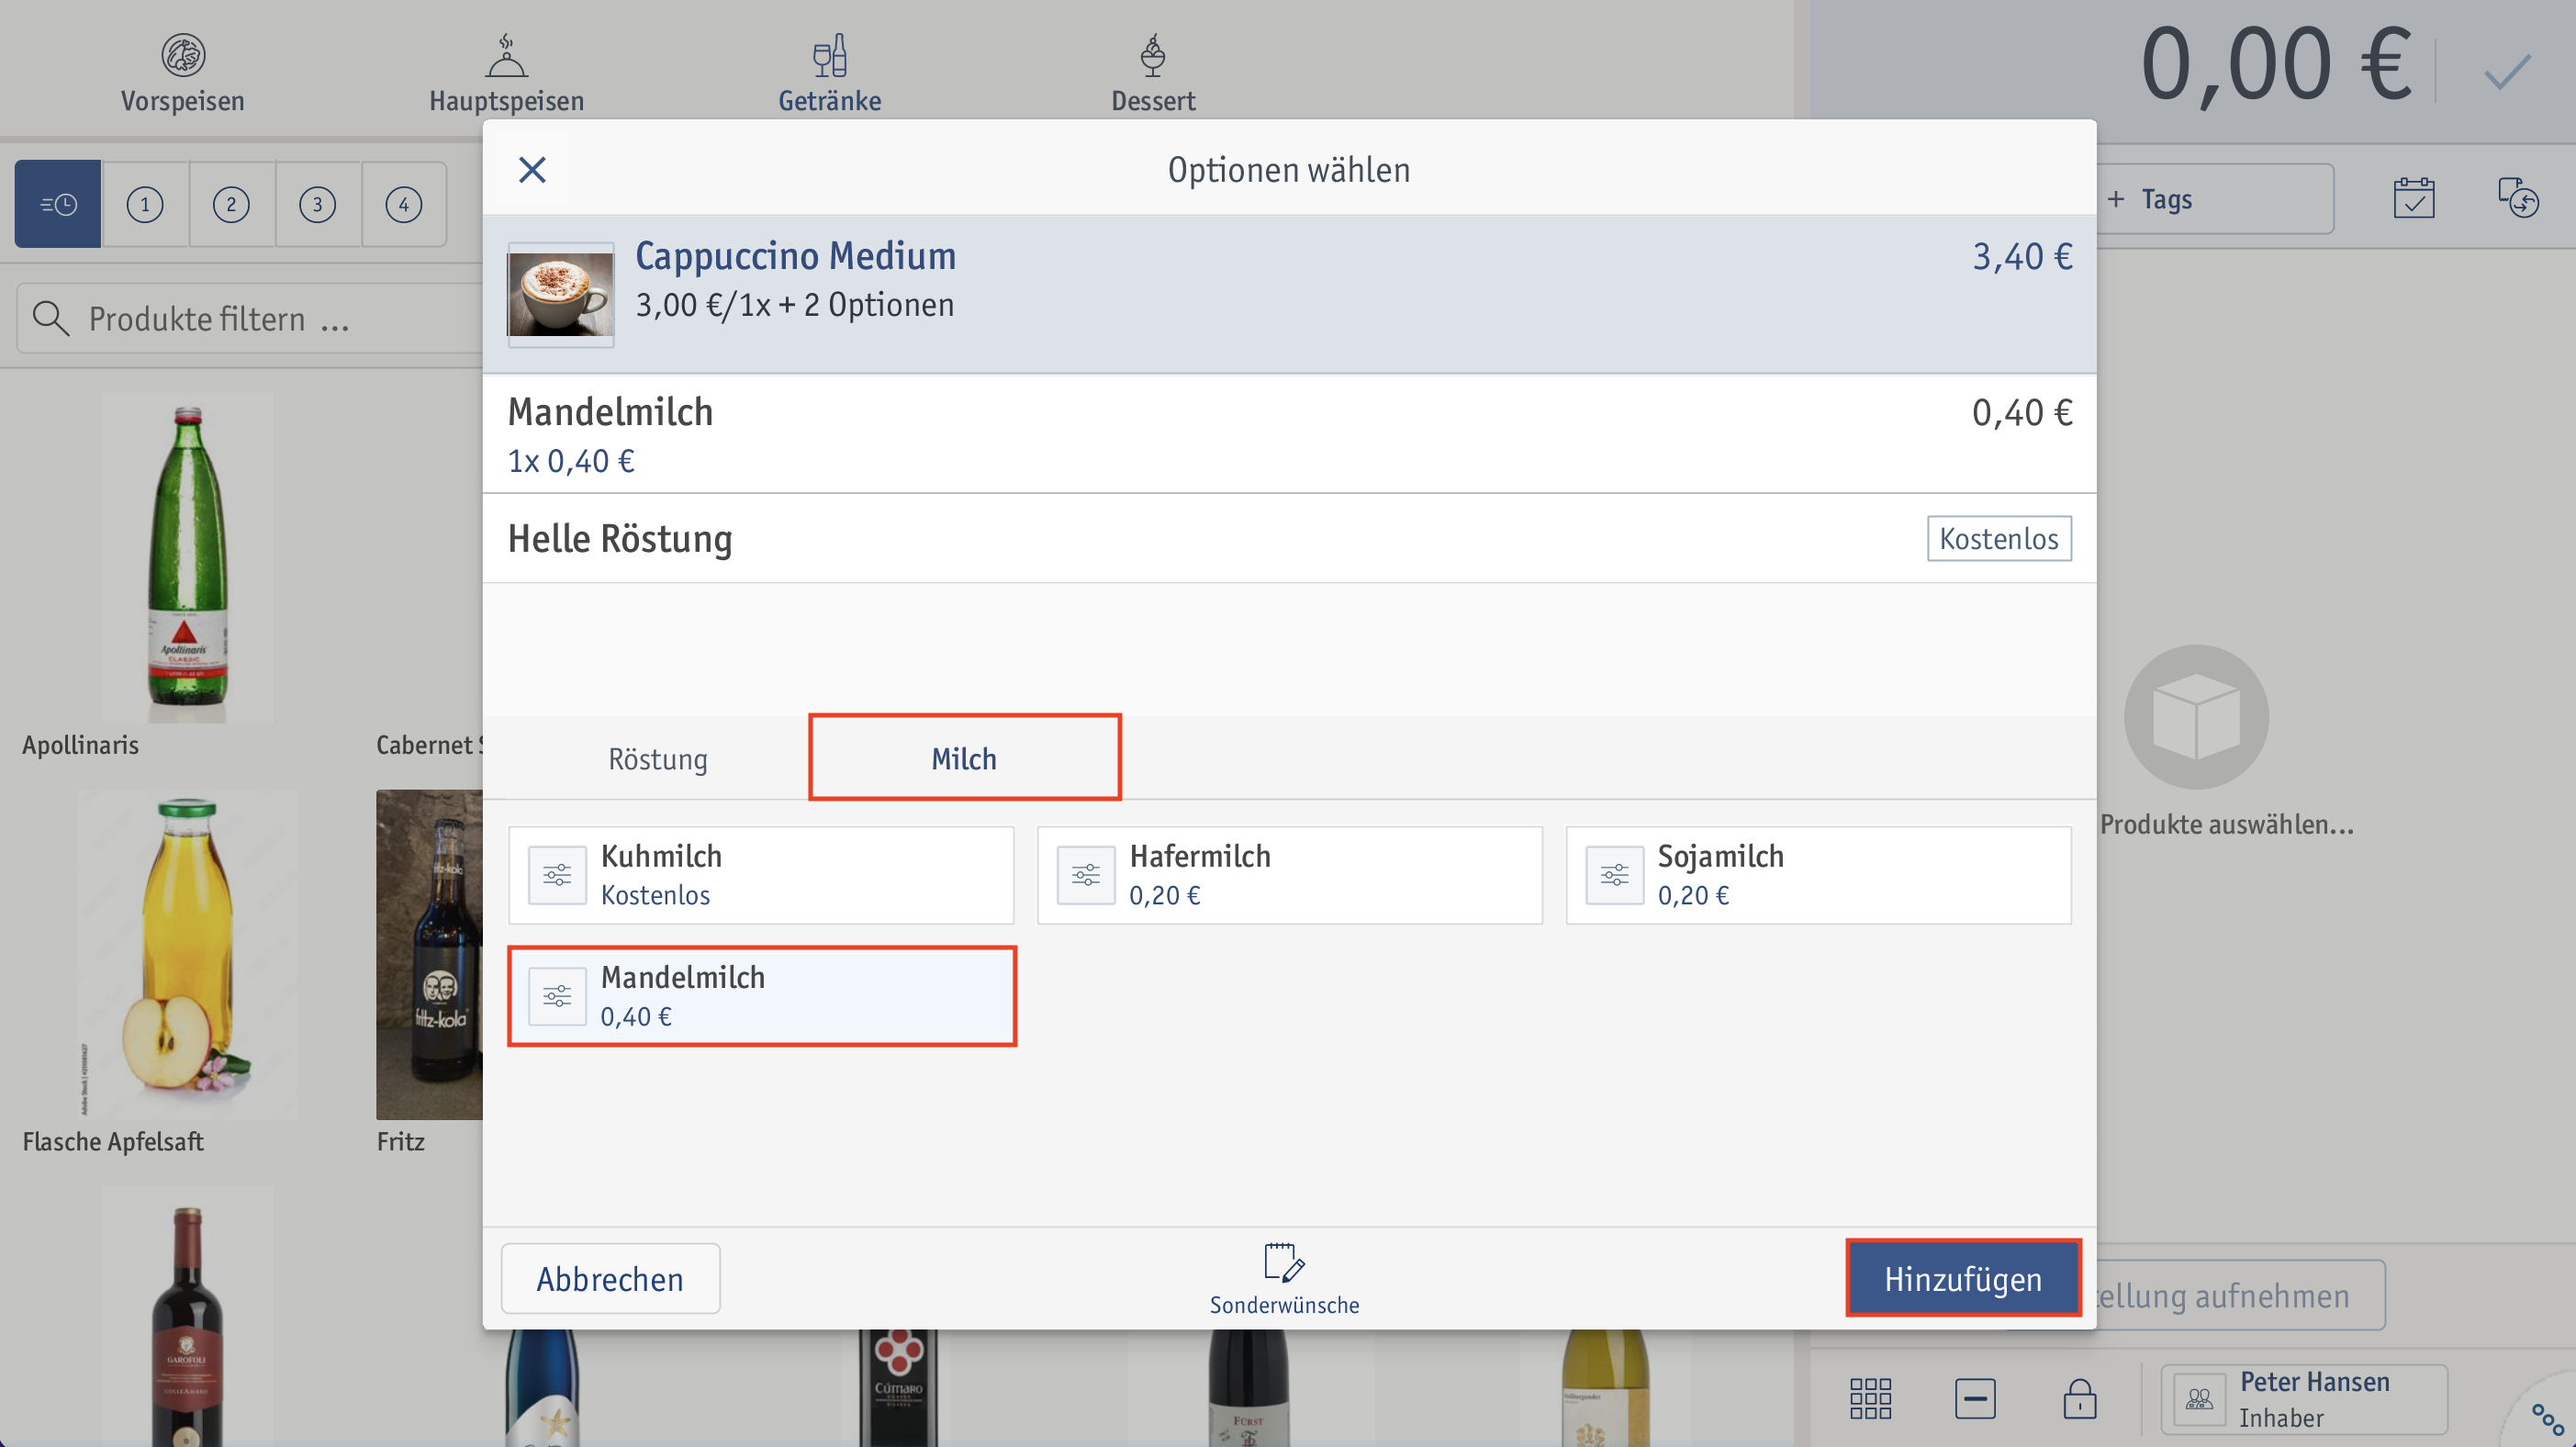Select the Fritz cola product

[x=430, y=972]
